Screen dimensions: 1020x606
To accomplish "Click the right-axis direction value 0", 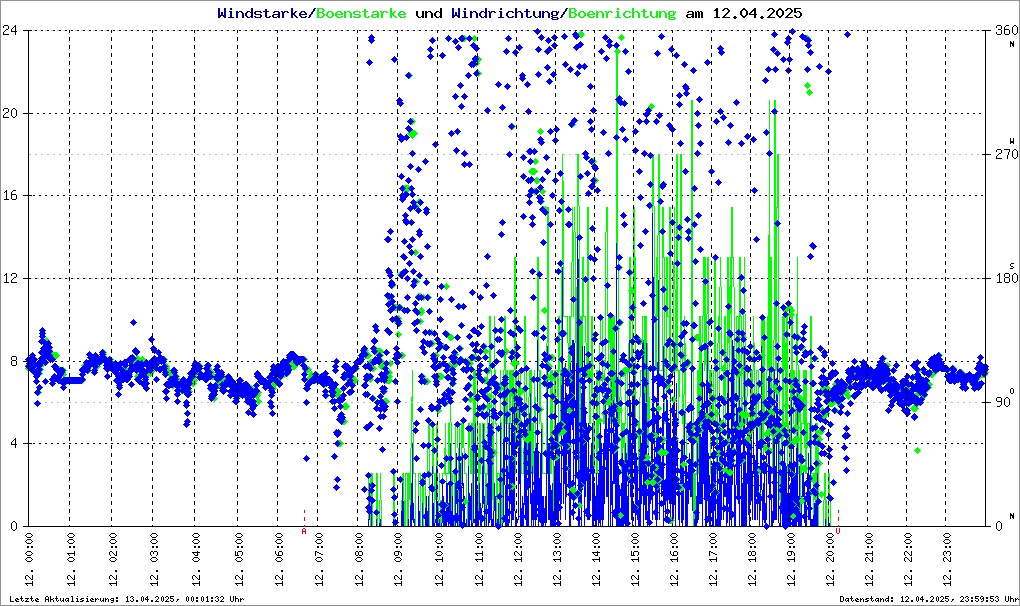I will pos(999,526).
